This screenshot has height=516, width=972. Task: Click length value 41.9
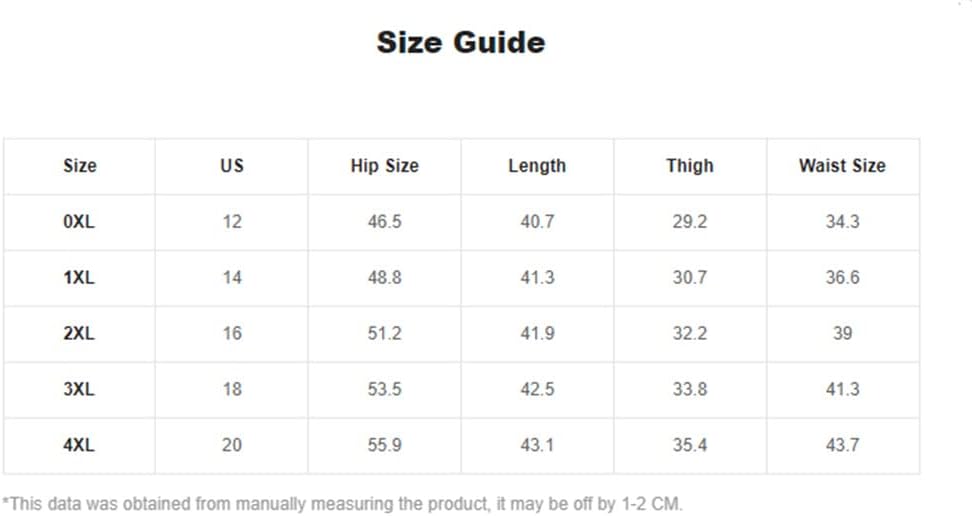tap(537, 333)
